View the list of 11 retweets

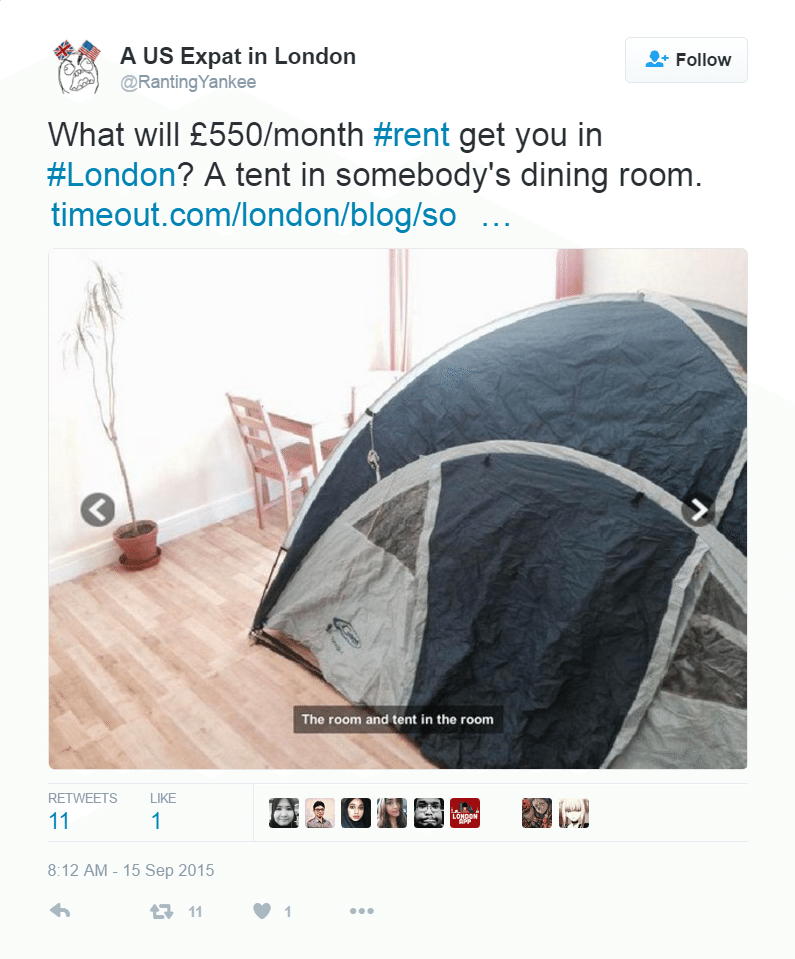pos(83,812)
